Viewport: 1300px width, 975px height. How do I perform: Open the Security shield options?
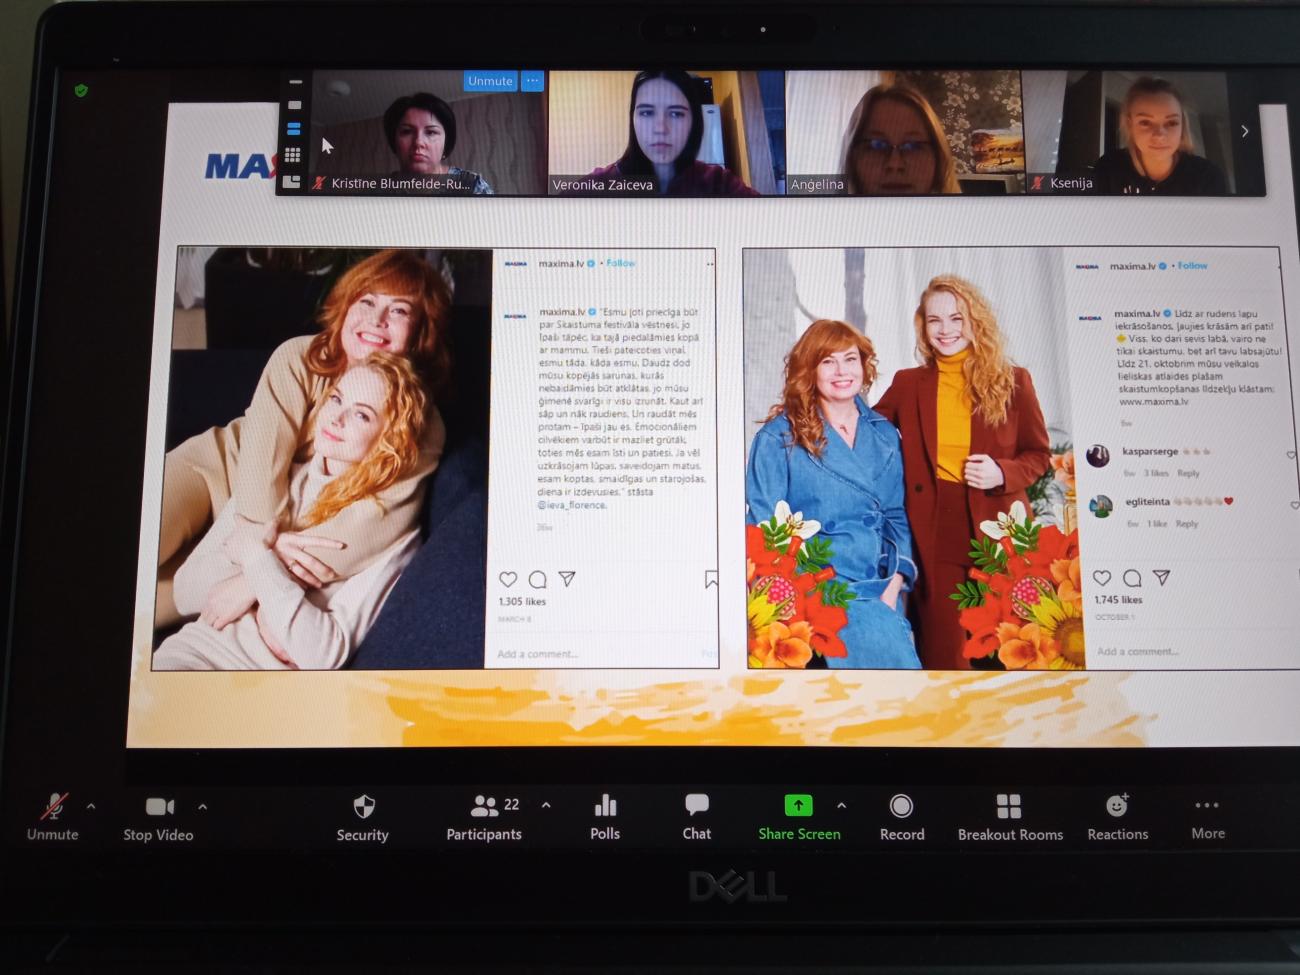(x=363, y=817)
